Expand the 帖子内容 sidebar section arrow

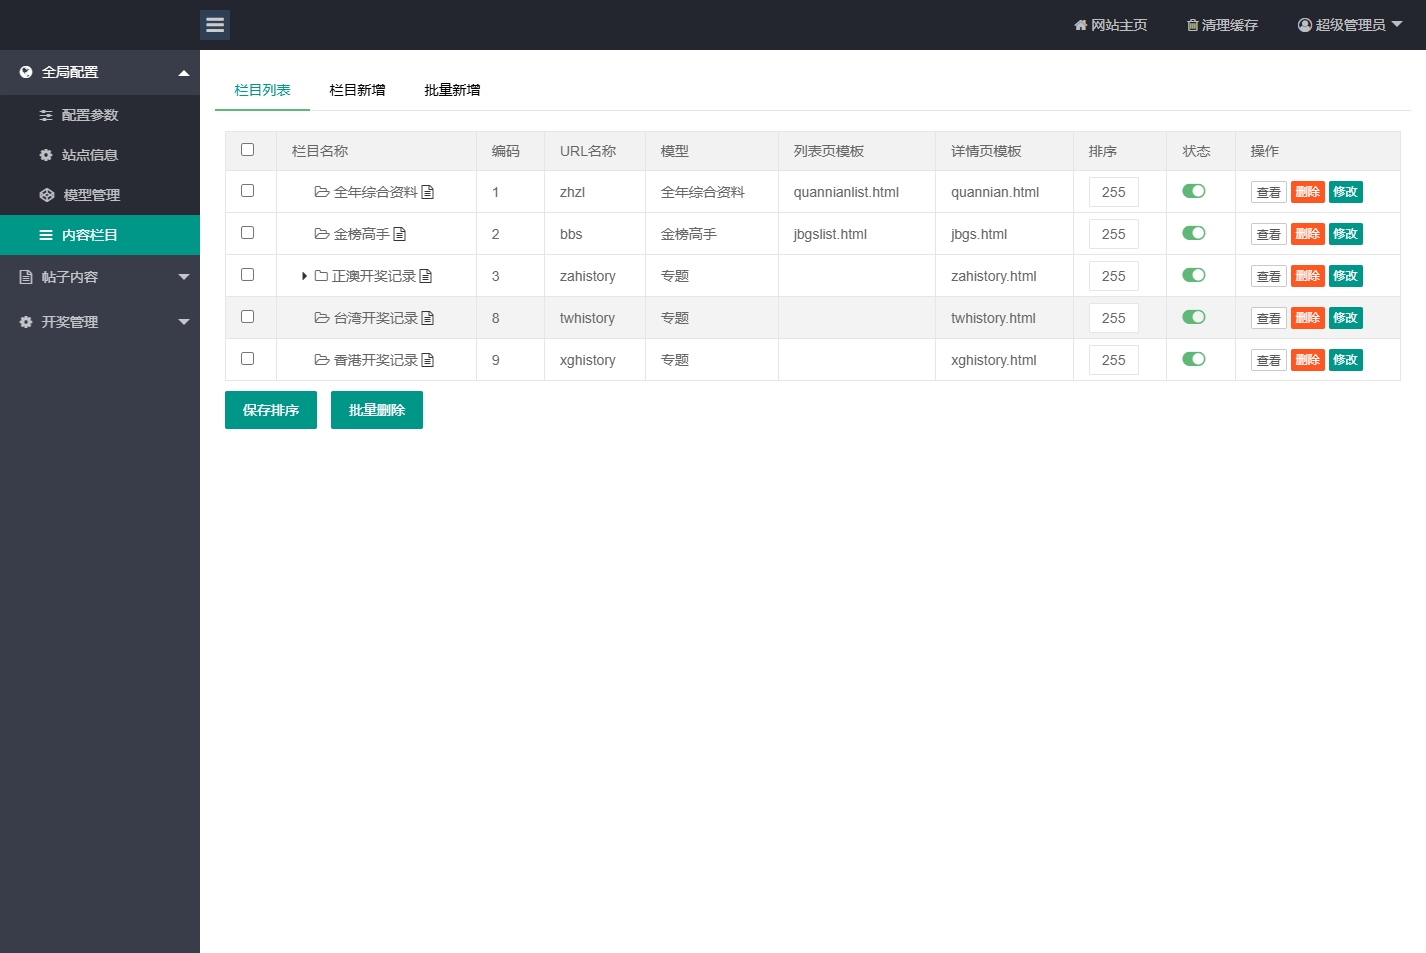click(x=184, y=277)
